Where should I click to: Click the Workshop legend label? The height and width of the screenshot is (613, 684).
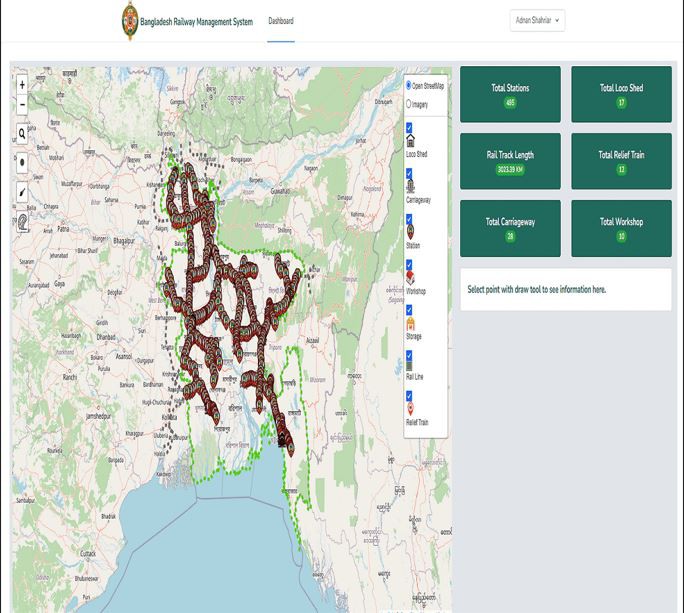(x=416, y=291)
